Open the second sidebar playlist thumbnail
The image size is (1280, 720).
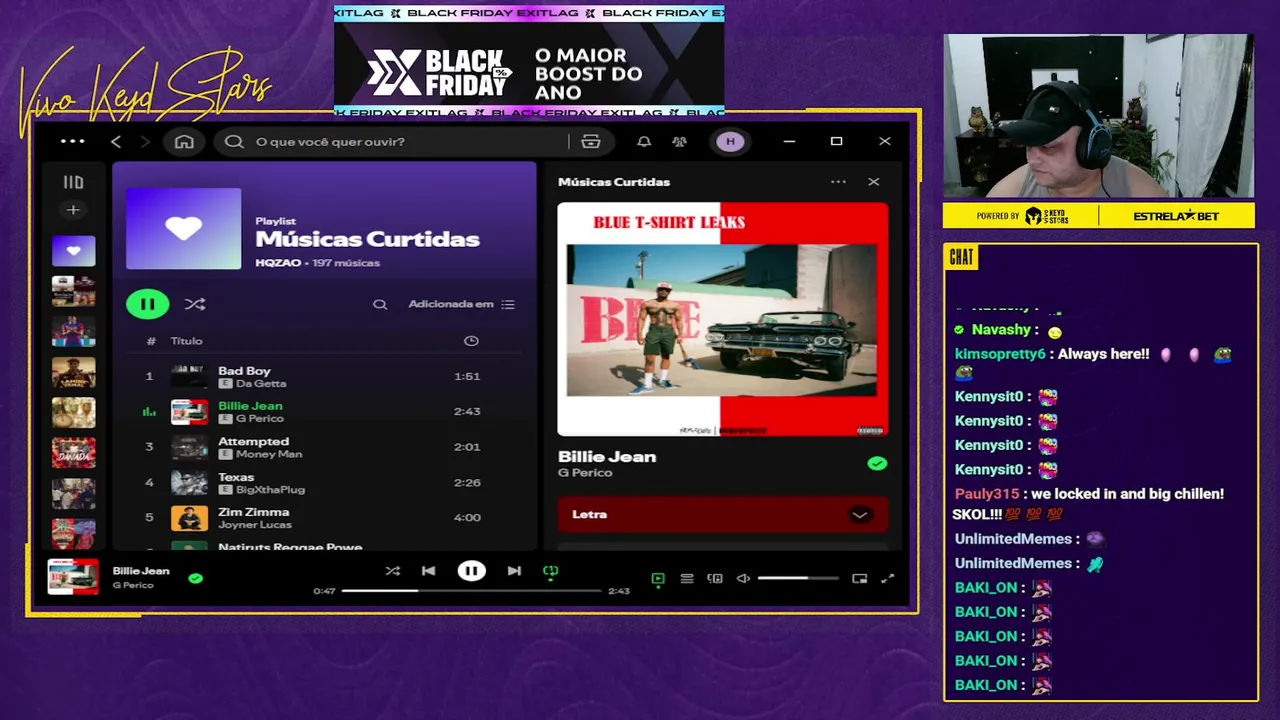pyautogui.click(x=74, y=291)
